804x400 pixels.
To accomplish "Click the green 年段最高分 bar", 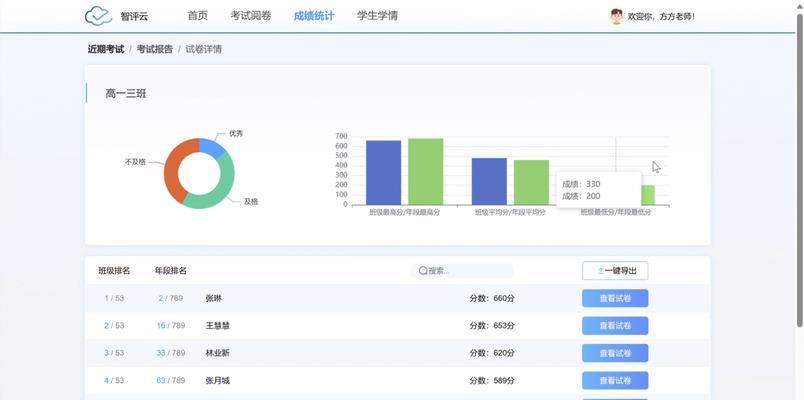I will pos(426,172).
